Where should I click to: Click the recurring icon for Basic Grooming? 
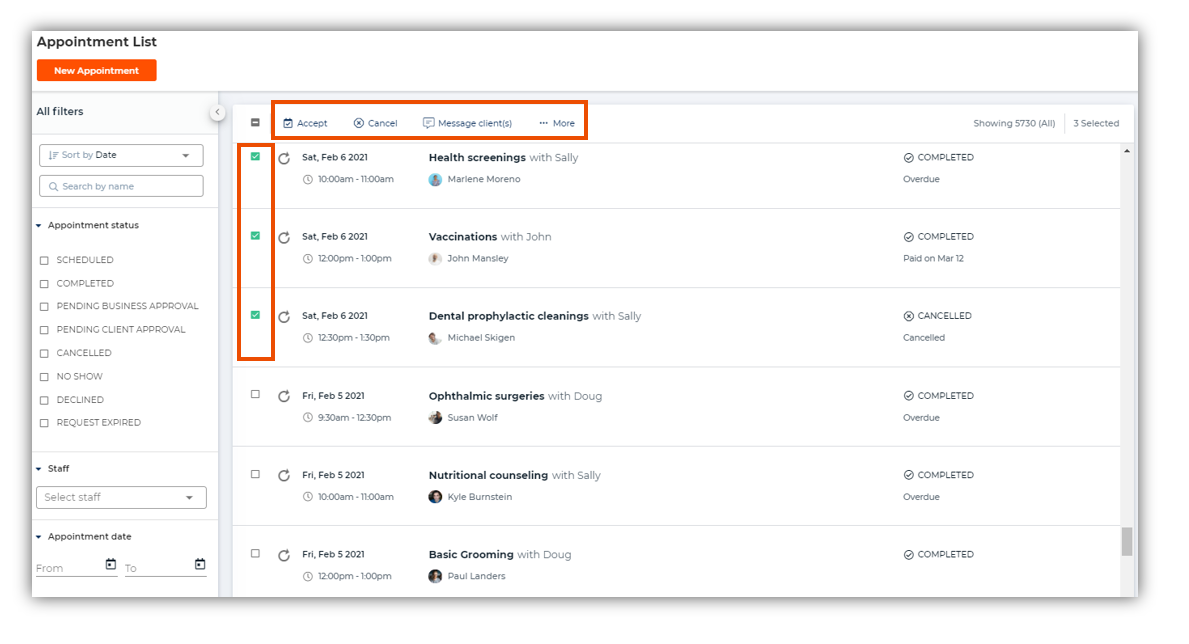point(284,555)
